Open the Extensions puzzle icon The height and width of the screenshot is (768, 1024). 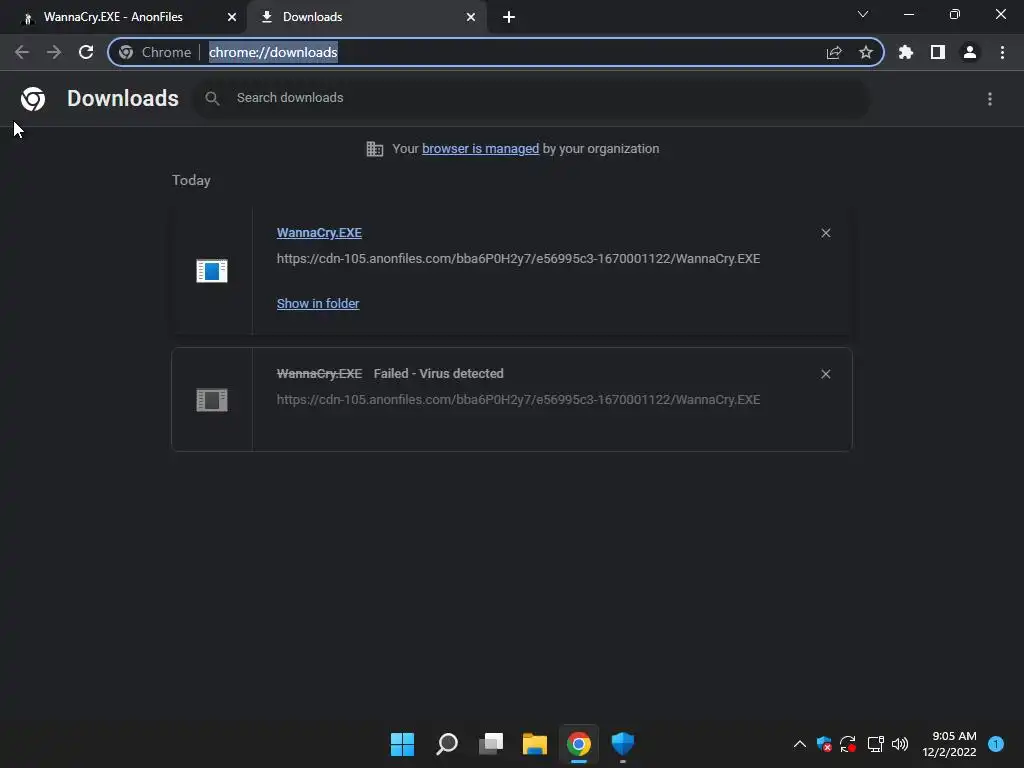tap(905, 52)
